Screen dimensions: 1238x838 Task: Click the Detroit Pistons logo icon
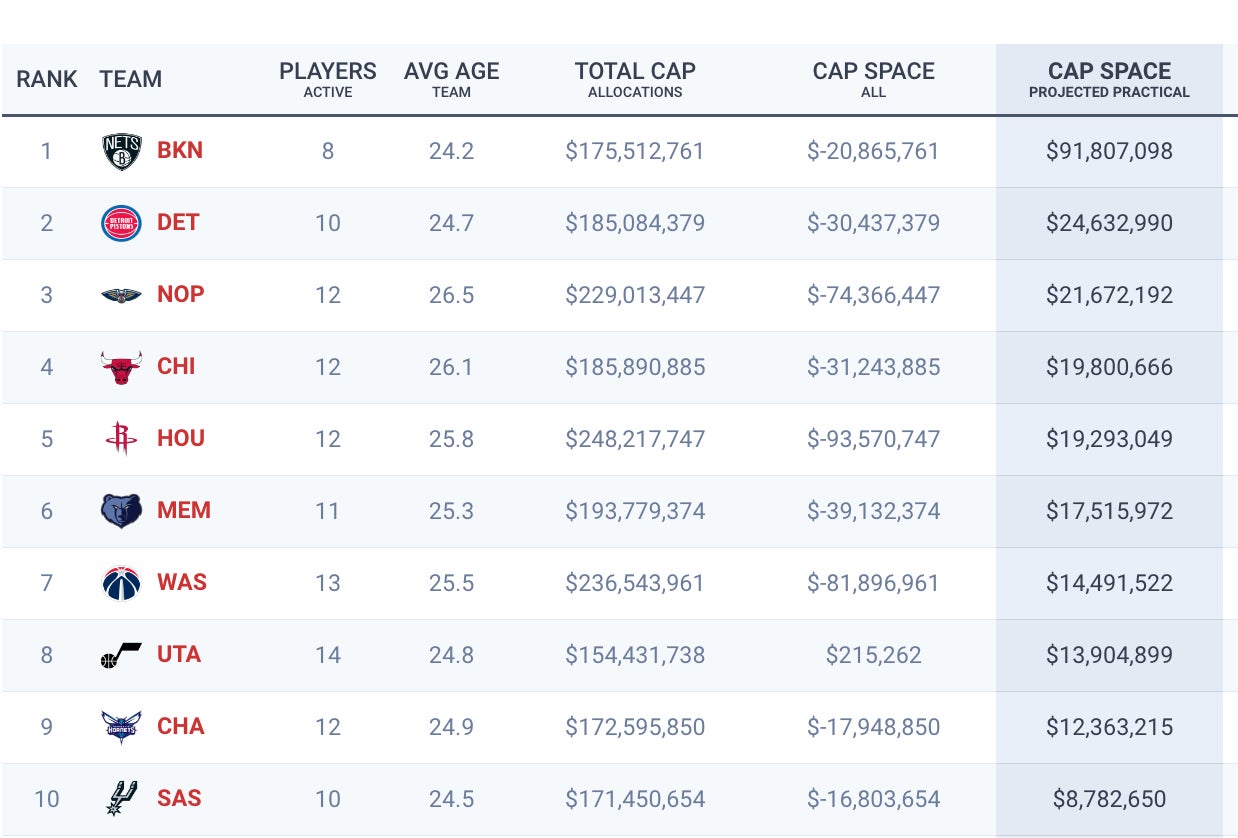122,223
